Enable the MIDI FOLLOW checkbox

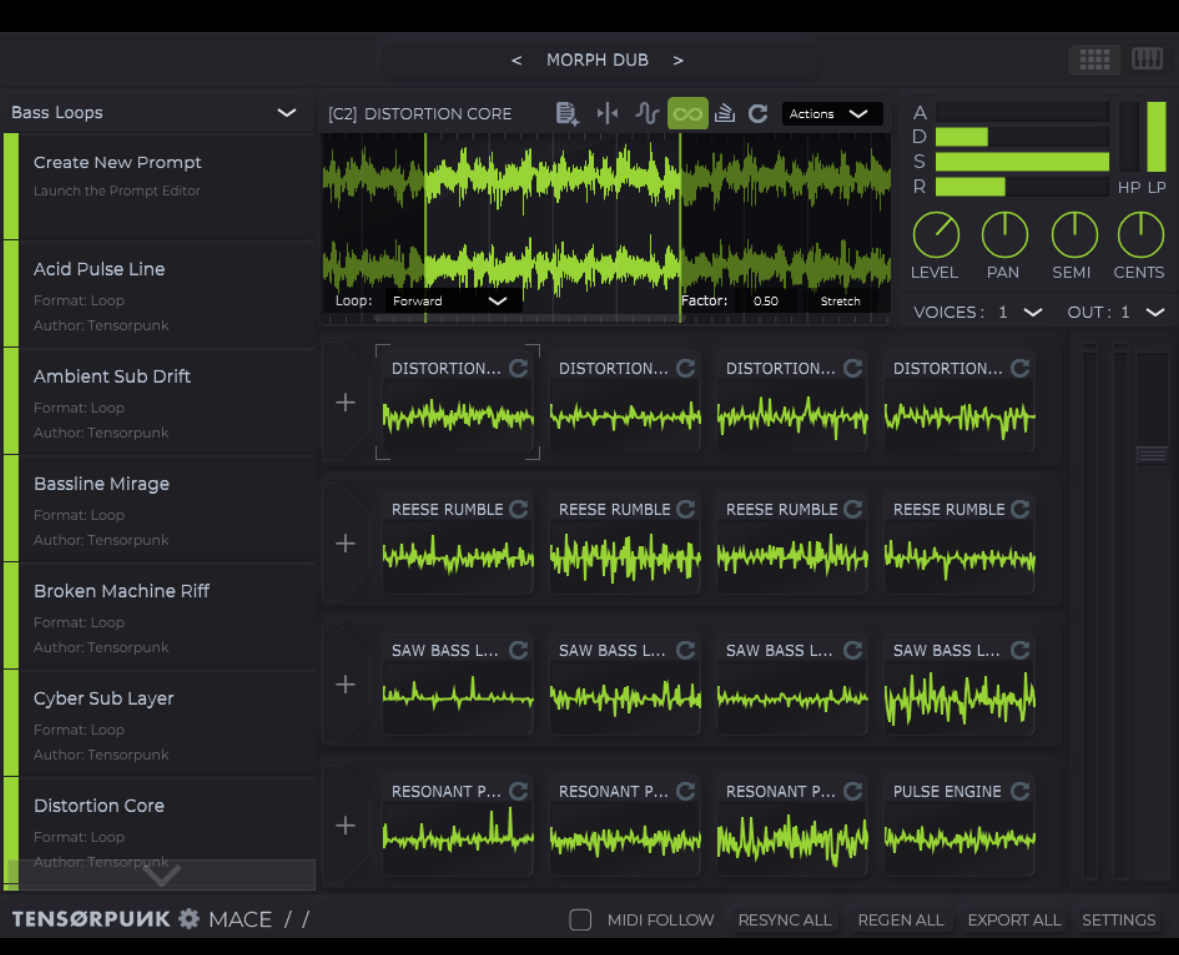[580, 920]
